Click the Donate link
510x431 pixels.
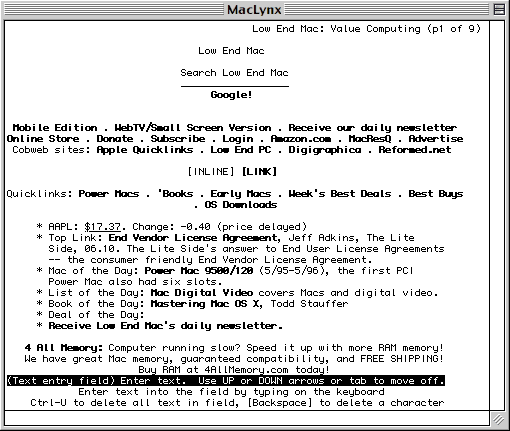(x=115, y=139)
